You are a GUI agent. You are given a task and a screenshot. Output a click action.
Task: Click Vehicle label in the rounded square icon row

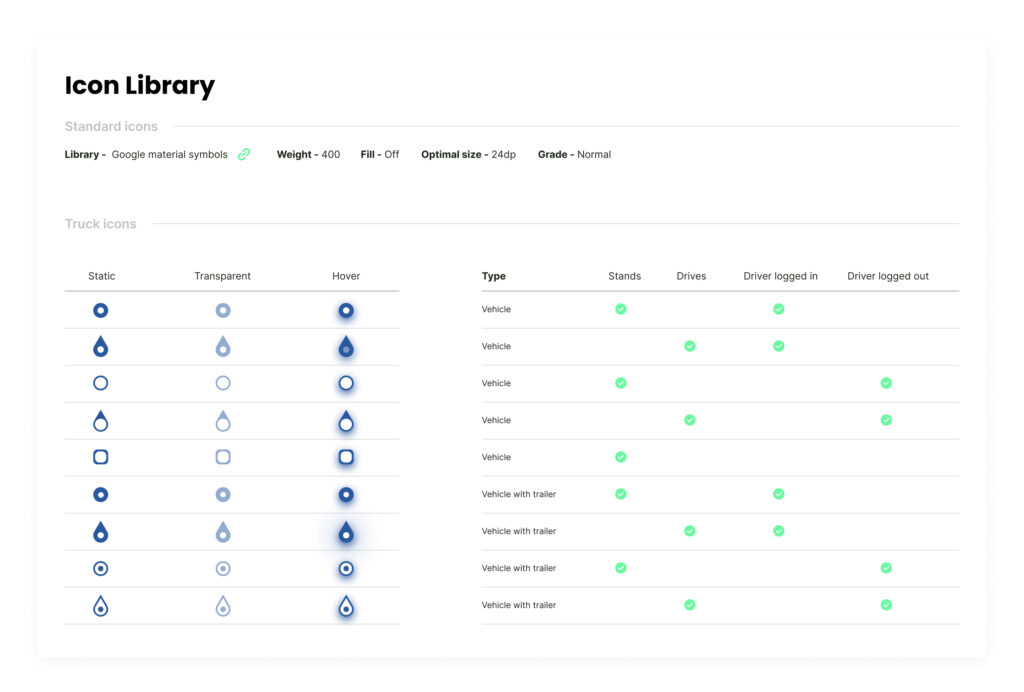coord(496,457)
